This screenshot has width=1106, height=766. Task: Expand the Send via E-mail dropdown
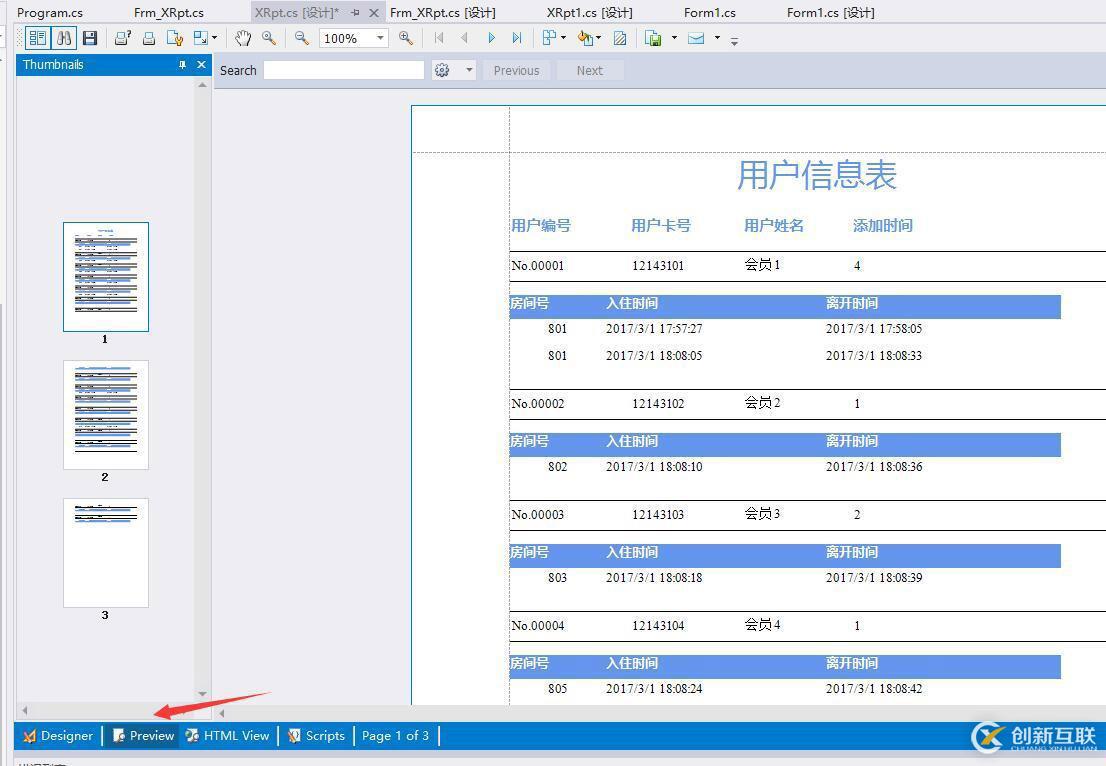tap(717, 38)
